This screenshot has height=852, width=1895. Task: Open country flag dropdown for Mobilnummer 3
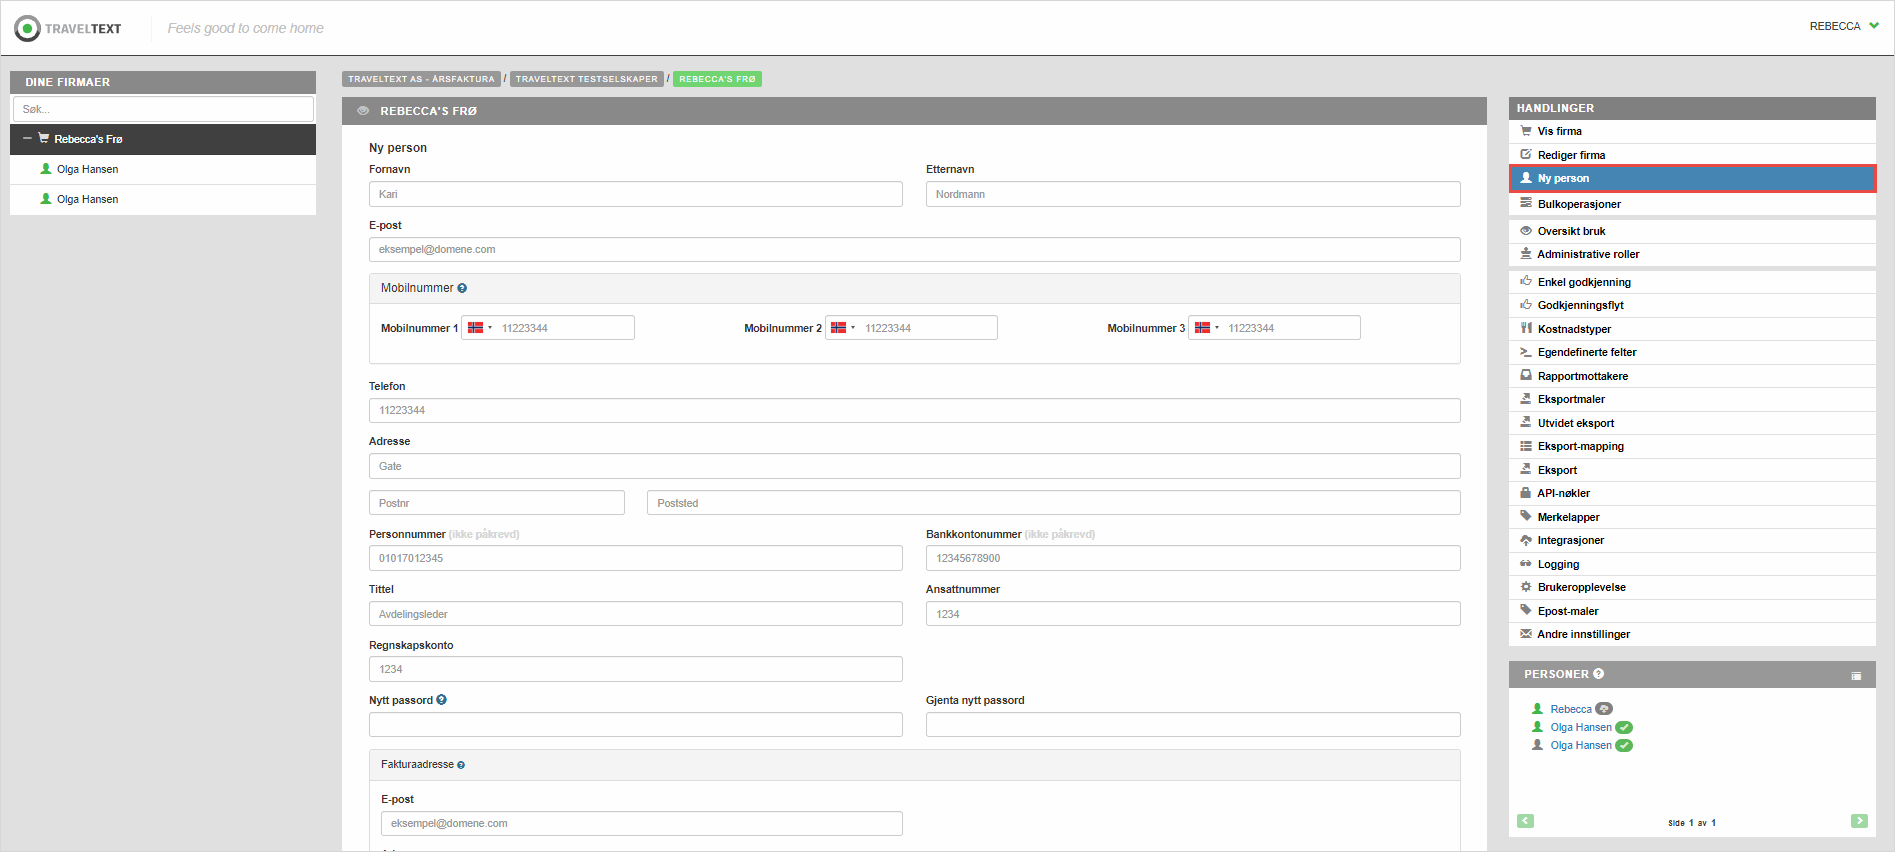(1206, 328)
